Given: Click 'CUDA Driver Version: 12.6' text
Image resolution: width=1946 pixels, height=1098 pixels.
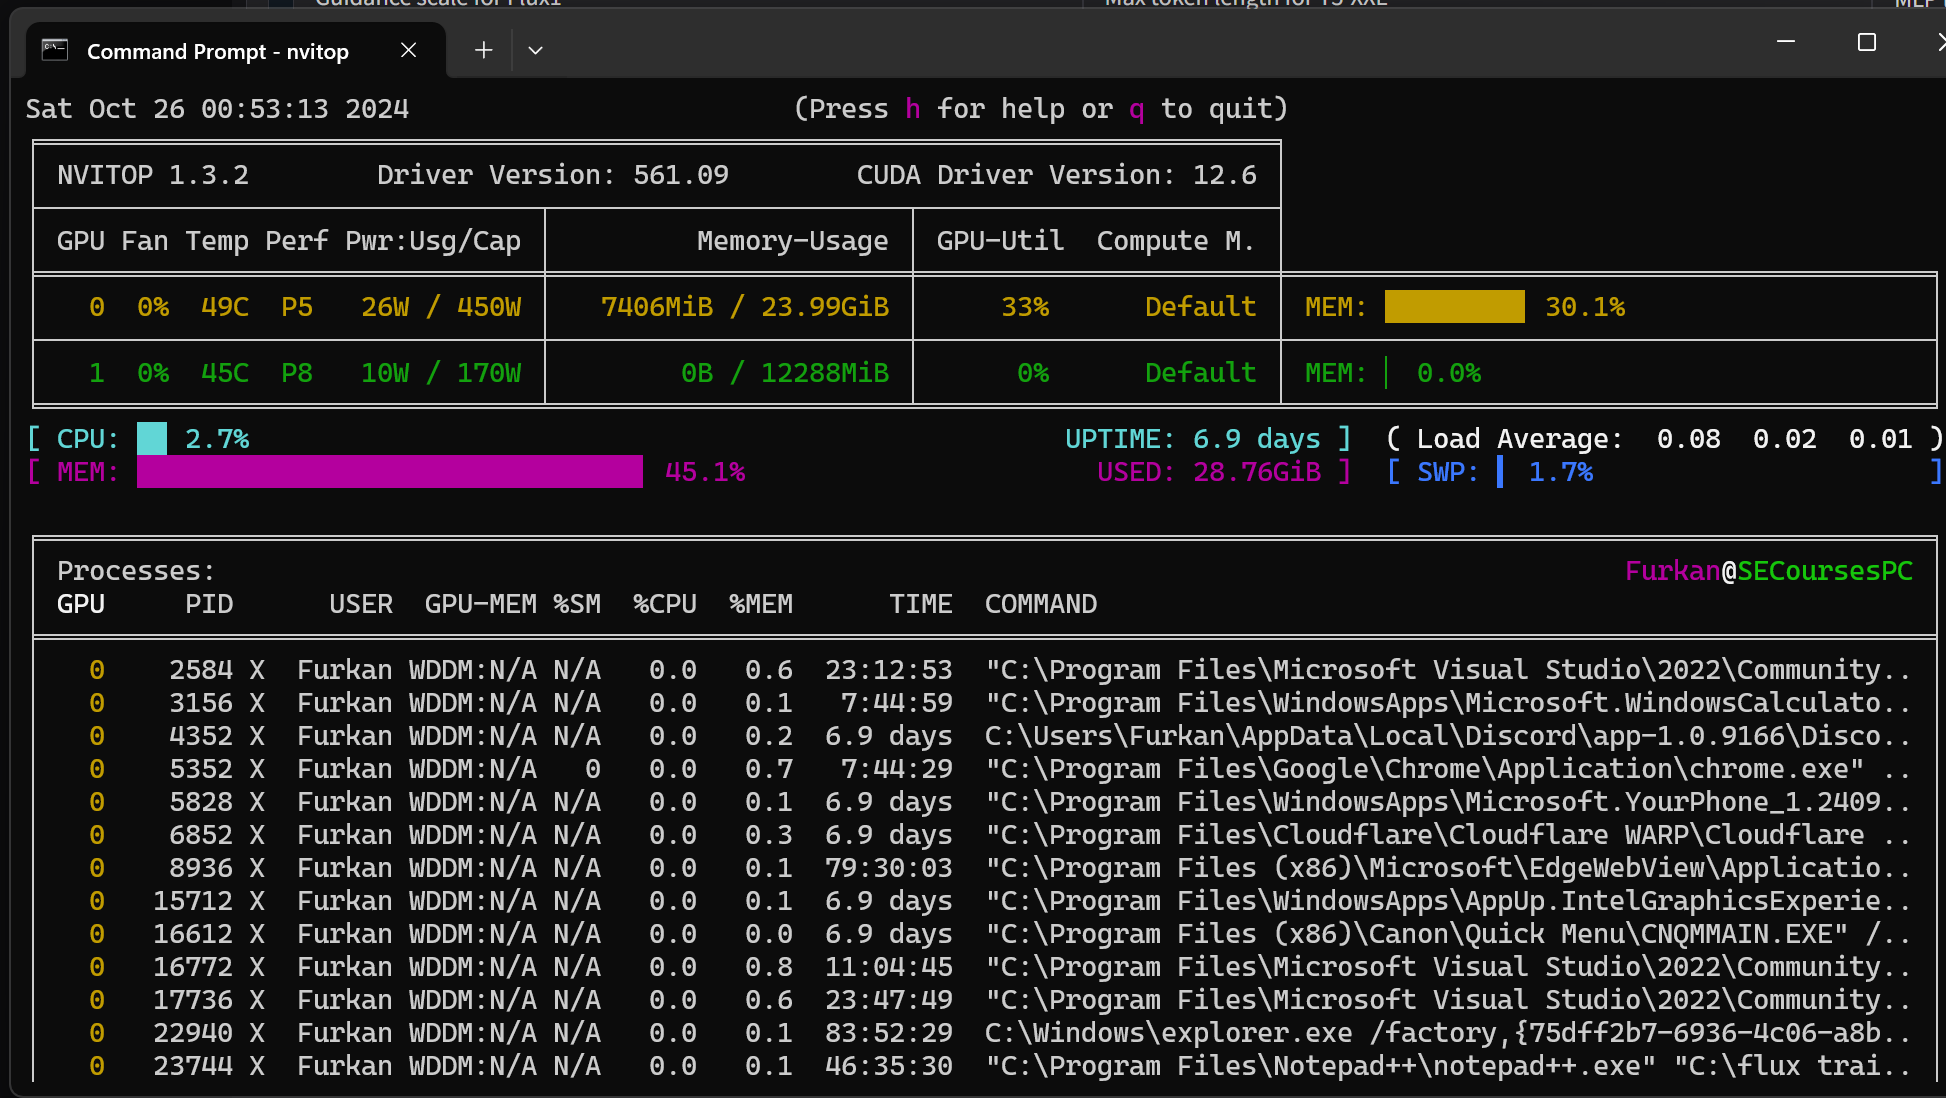Looking at the screenshot, I should (x=1057, y=175).
